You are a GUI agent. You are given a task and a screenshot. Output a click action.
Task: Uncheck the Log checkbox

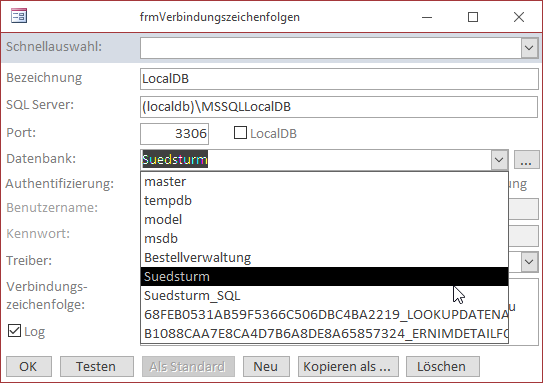[14, 331]
